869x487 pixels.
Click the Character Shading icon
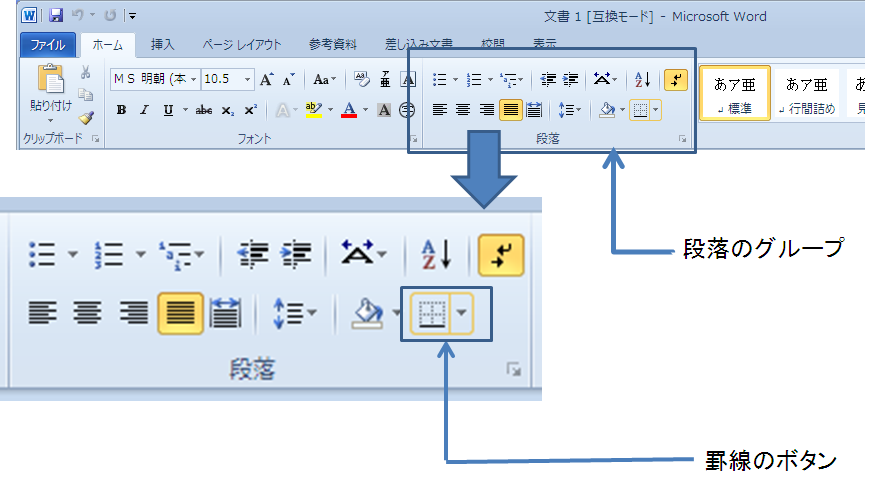pos(384,110)
